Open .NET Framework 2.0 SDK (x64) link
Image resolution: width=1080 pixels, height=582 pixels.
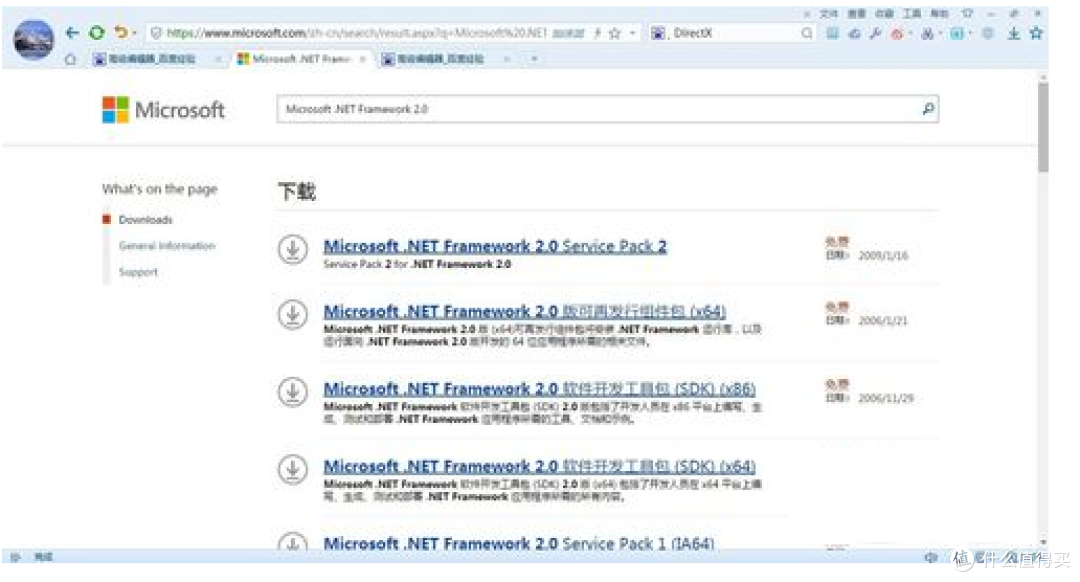[x=539, y=466]
